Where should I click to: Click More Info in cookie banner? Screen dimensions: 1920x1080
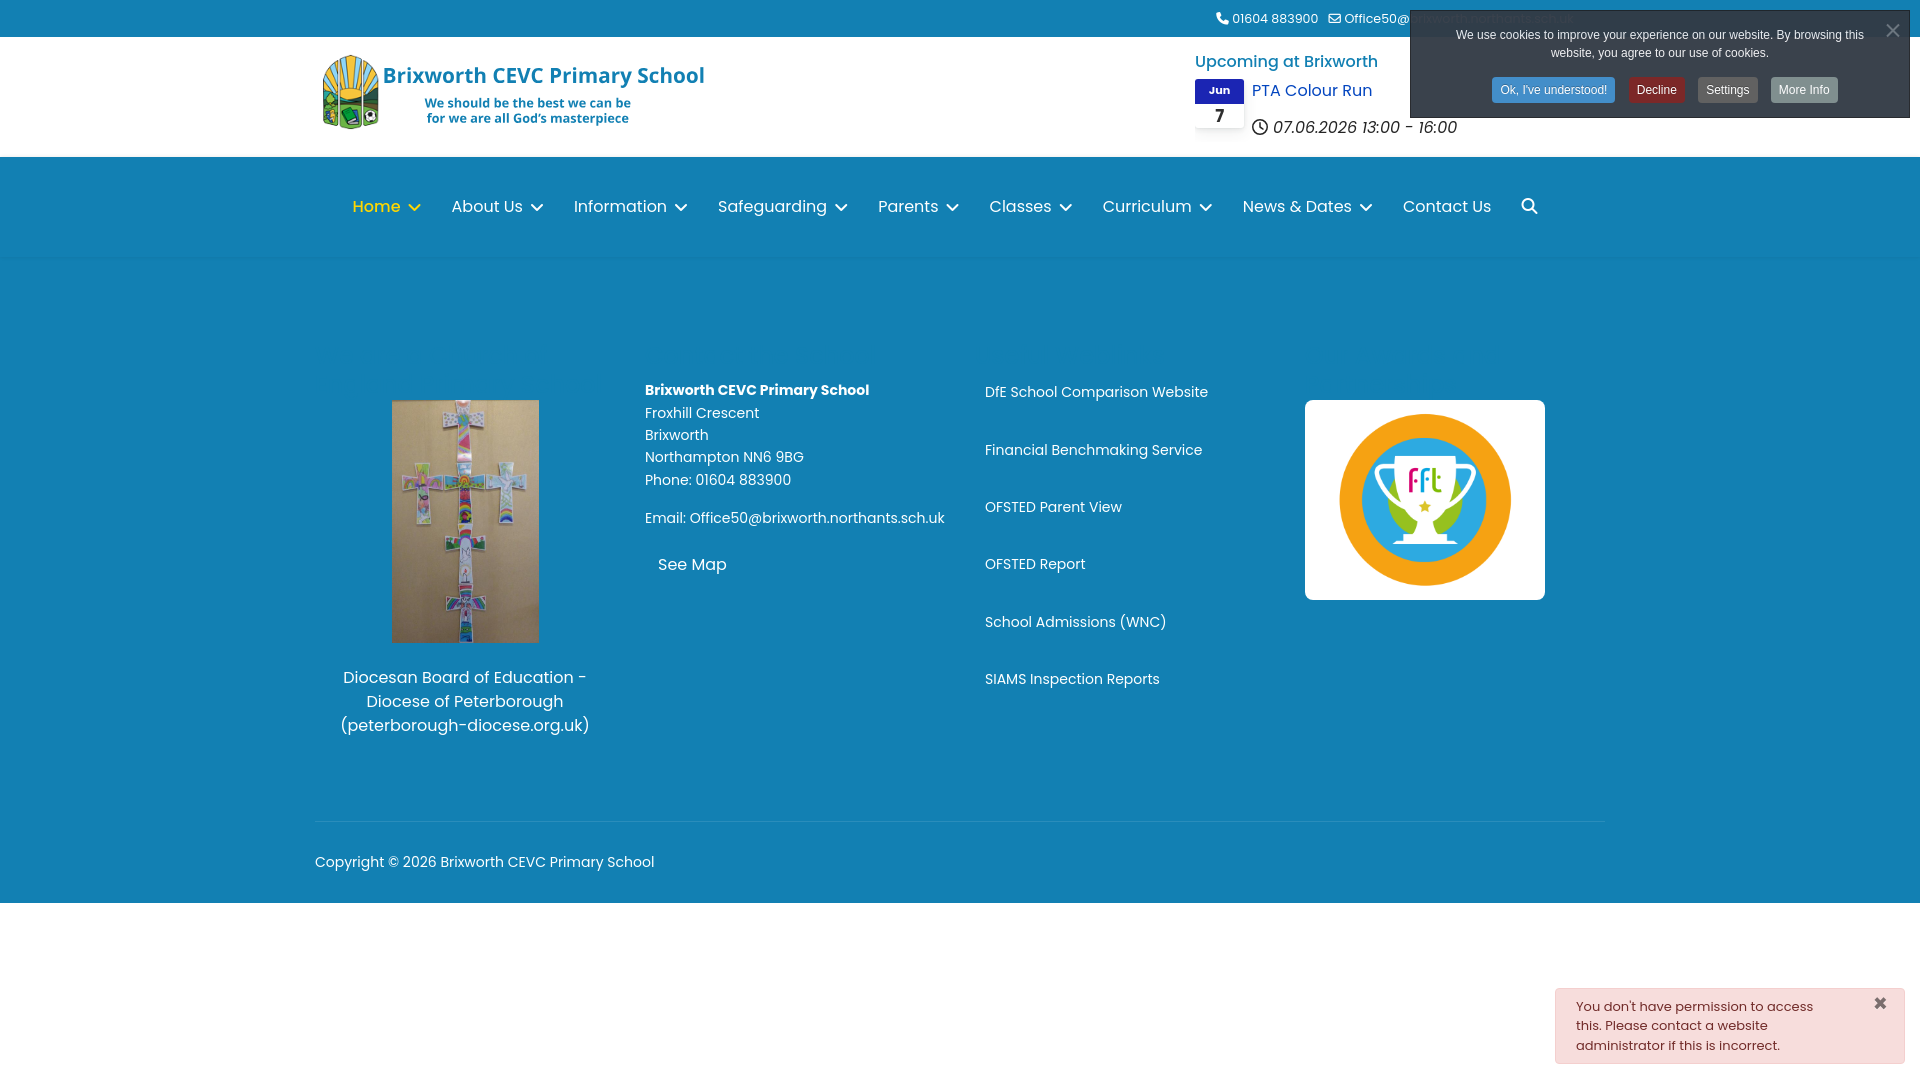tap(1804, 90)
